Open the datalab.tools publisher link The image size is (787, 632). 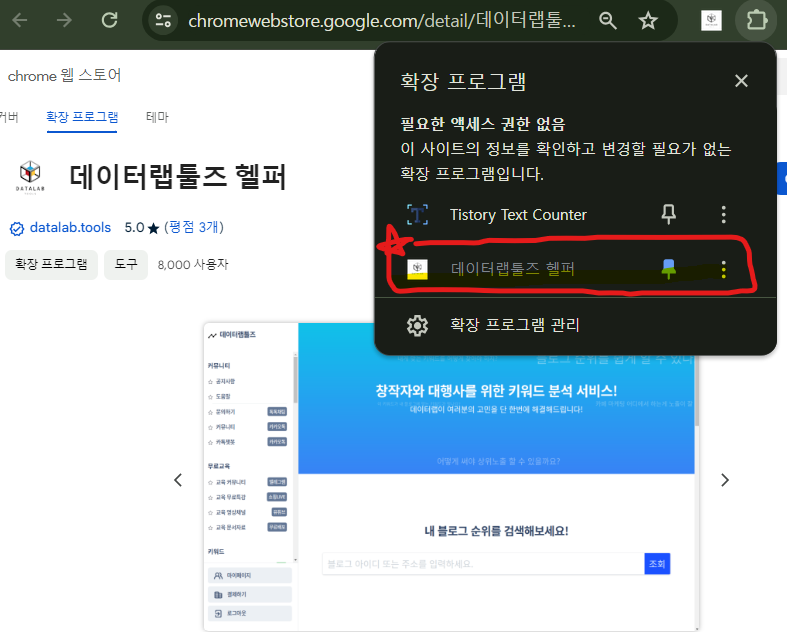[x=70, y=227]
